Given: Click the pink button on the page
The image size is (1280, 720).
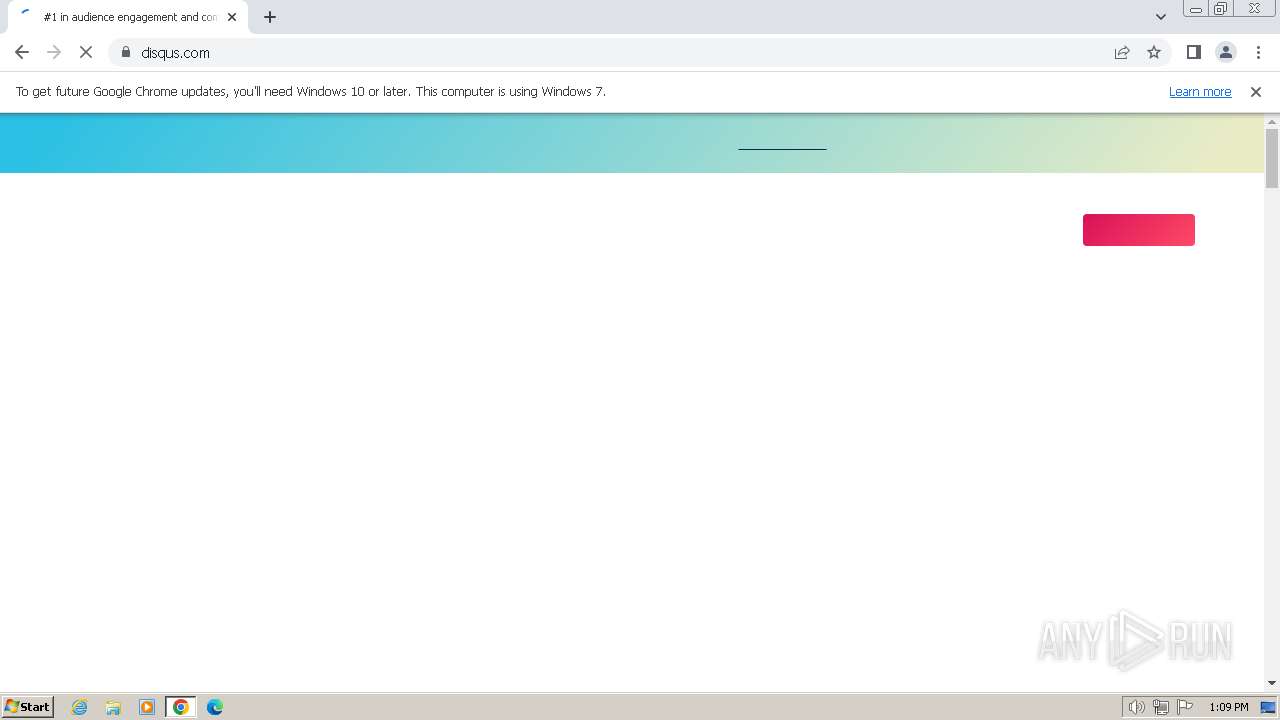Looking at the screenshot, I should coord(1139,230).
